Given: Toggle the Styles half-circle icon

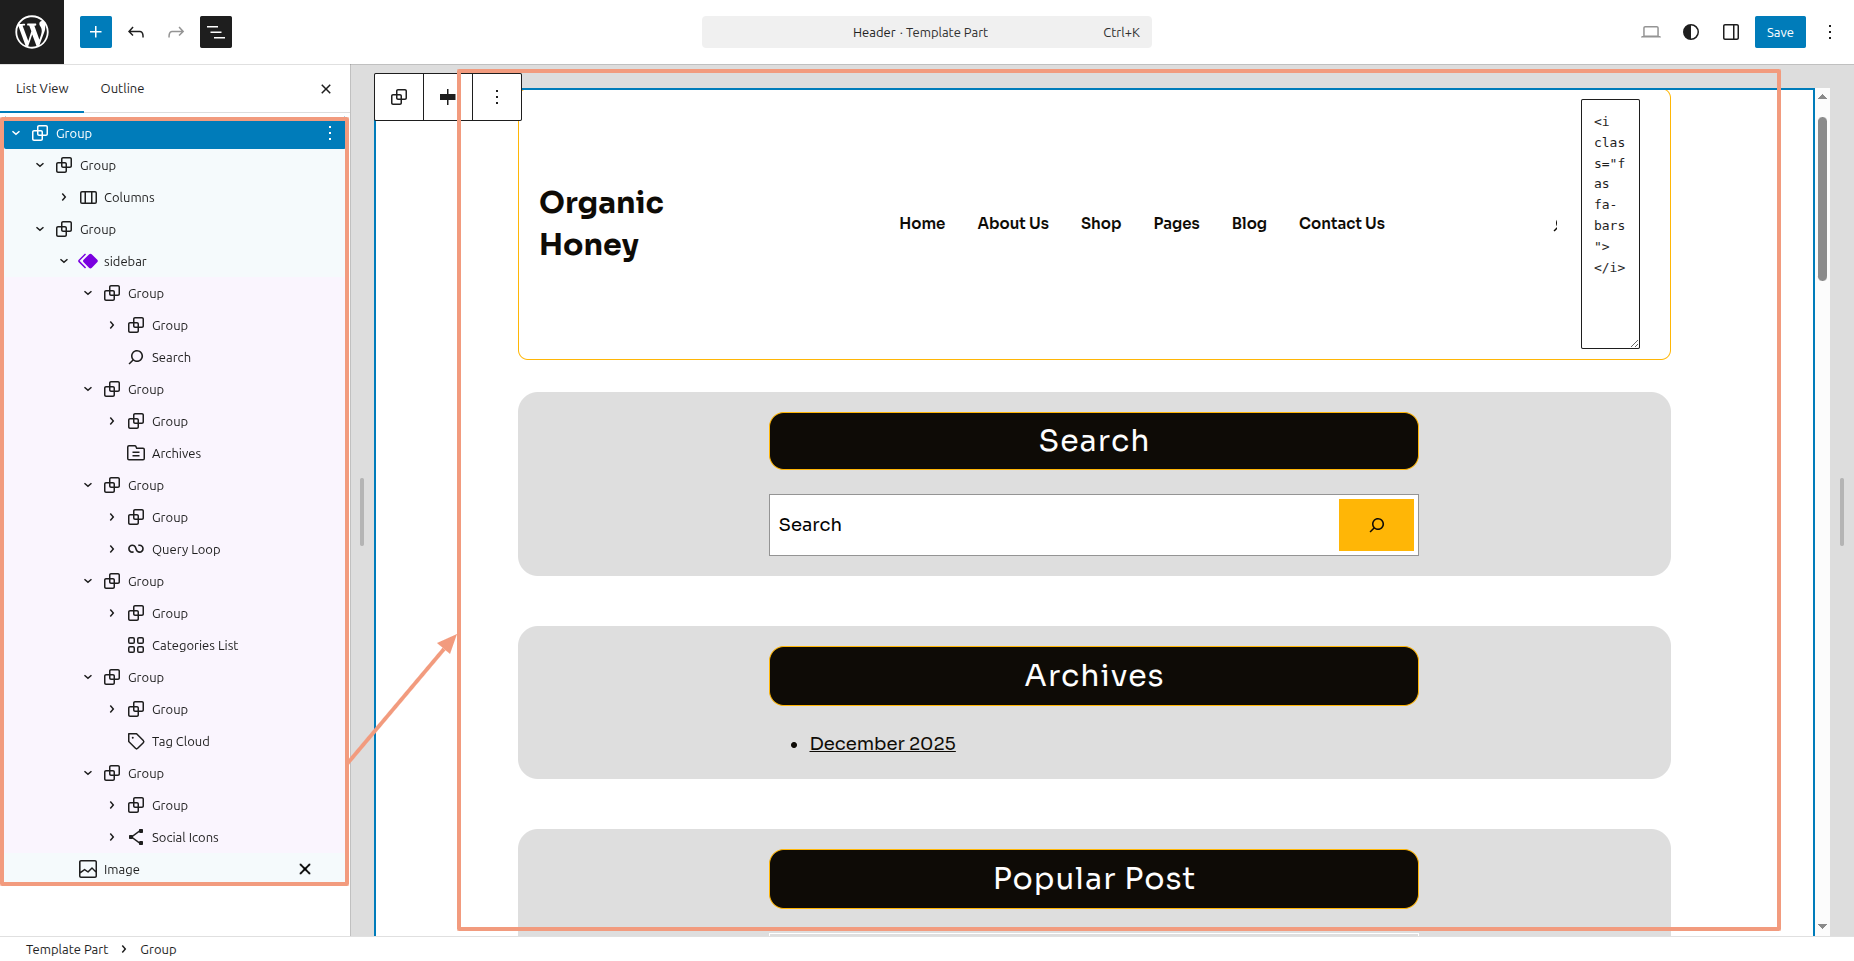Looking at the screenshot, I should pos(1691,32).
